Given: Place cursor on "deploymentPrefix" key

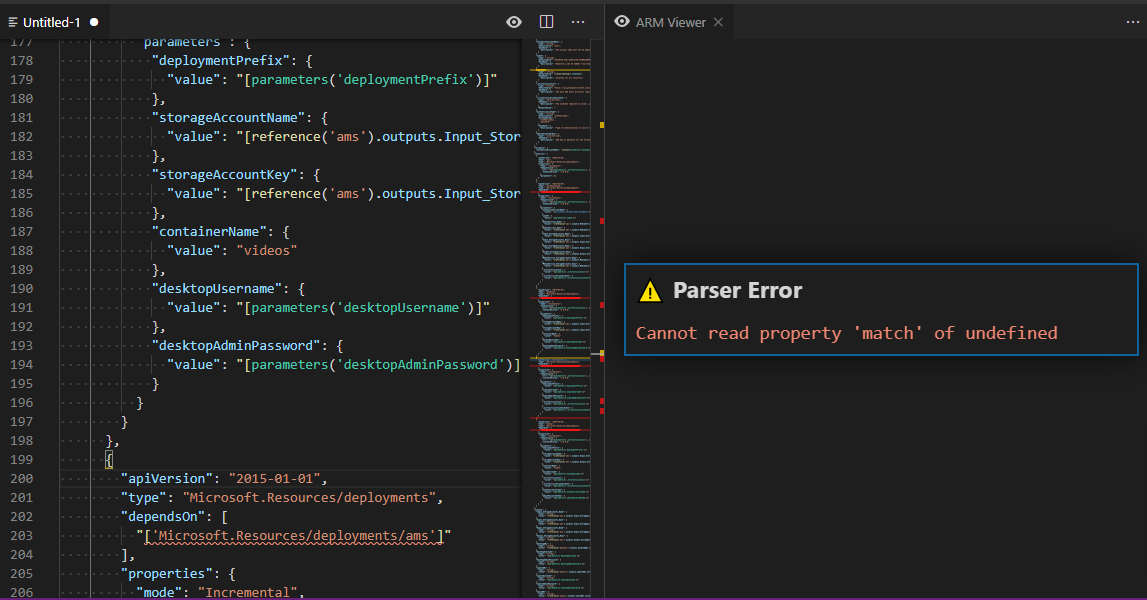Looking at the screenshot, I should [221, 61].
